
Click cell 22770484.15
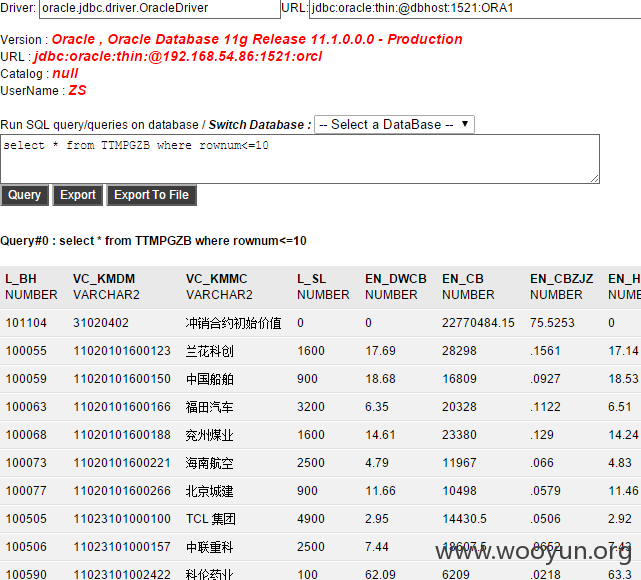478,323
